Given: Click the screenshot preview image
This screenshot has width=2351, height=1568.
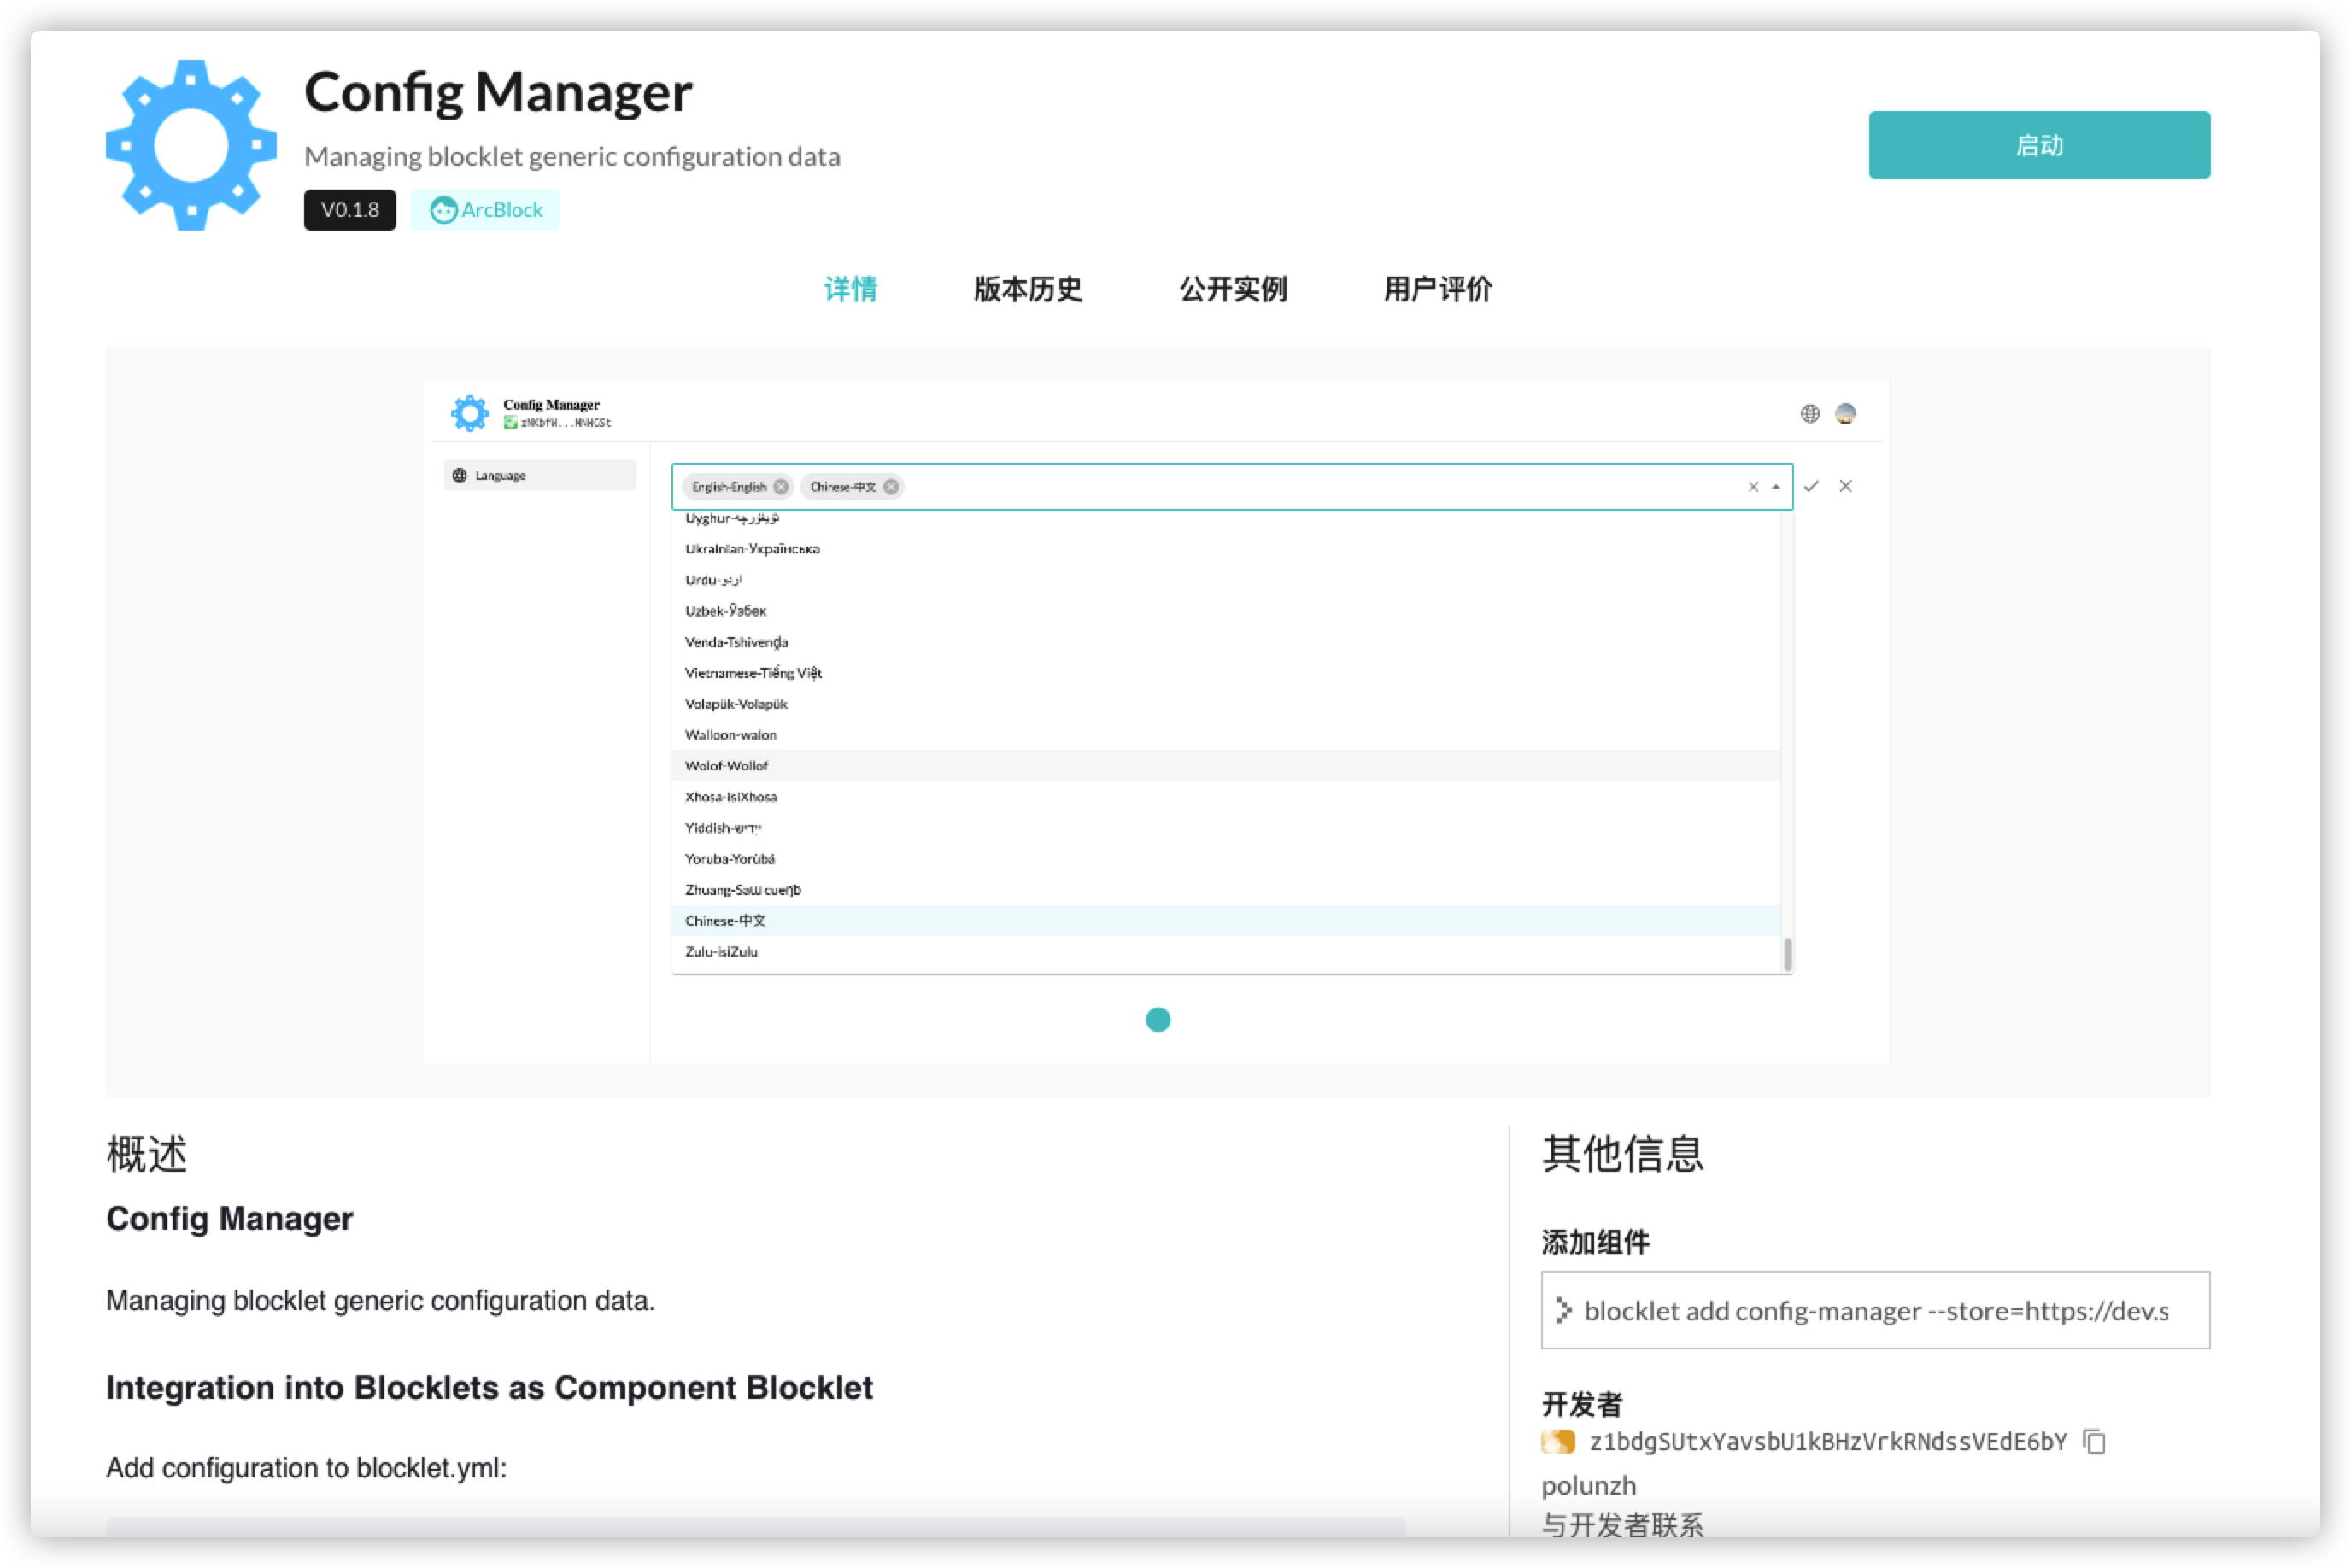Looking at the screenshot, I should tap(1157, 722).
